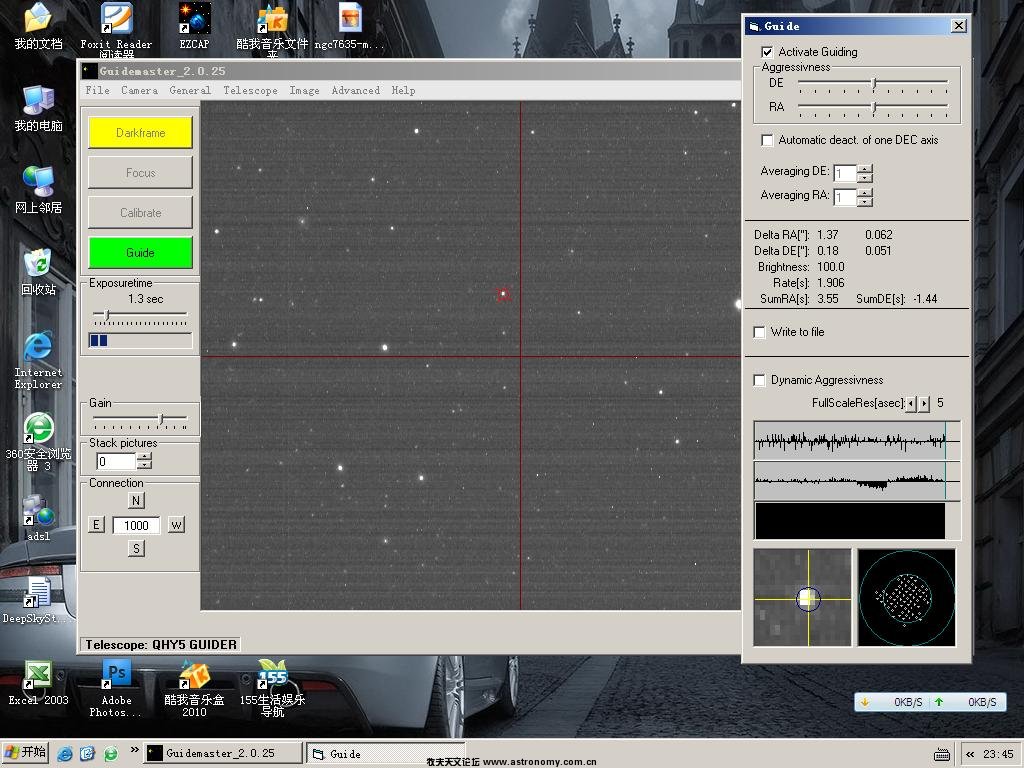Uncheck the Activate Guiding checkbox
The image size is (1024, 768).
pyautogui.click(x=767, y=52)
